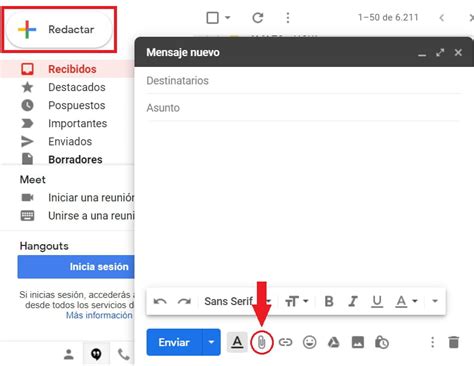This screenshot has width=474, height=366.
Task: Toggle italic formatting
Action: pos(353,301)
